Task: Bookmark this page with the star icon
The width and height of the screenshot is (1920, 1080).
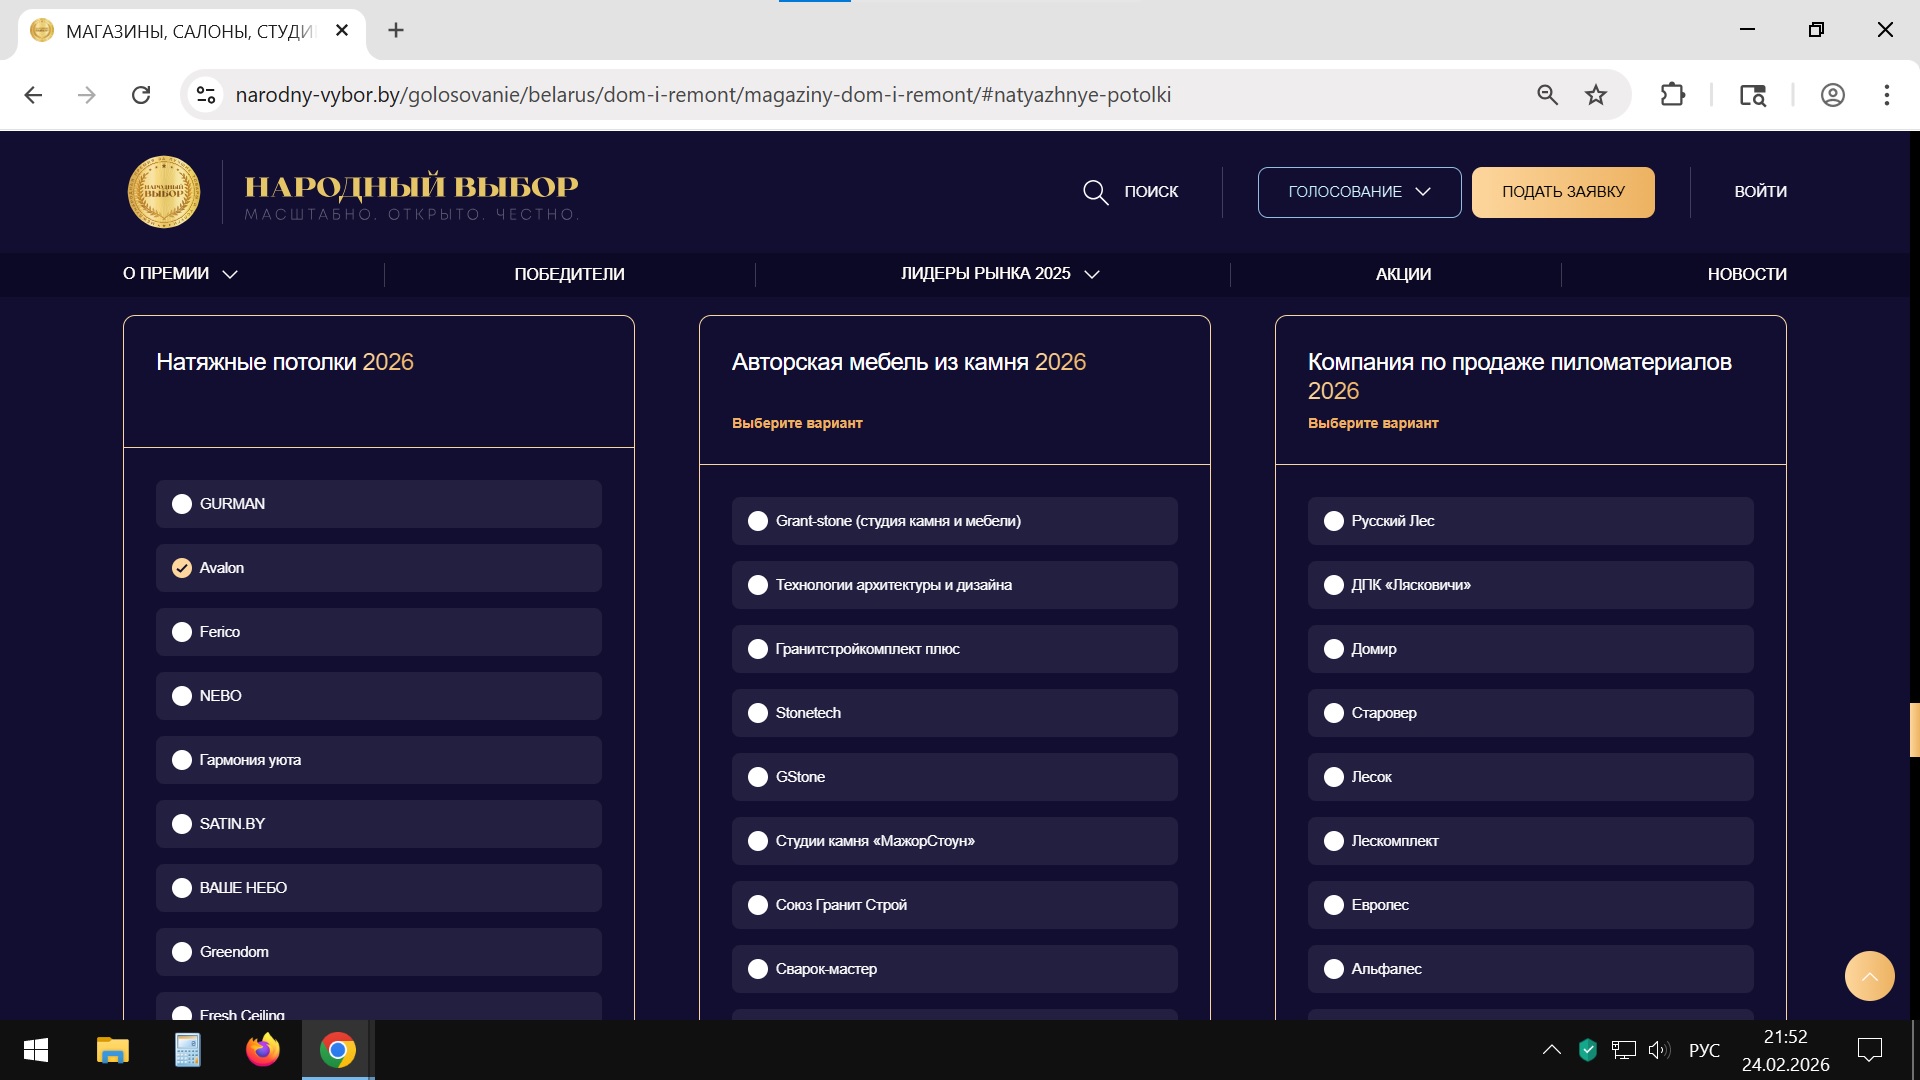Action: tap(1596, 95)
